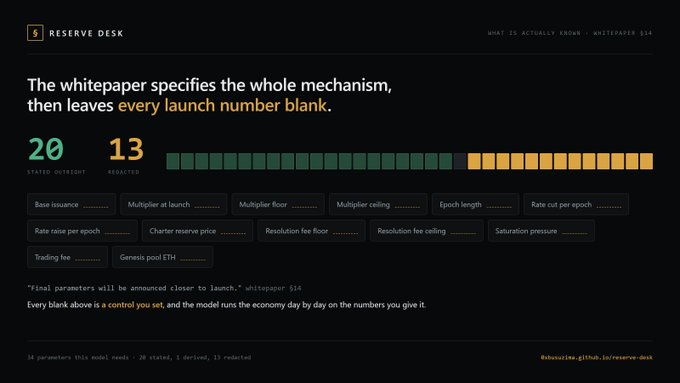Click the Reserve Desk section-sign logo icon
The image size is (680, 383).
tap(35, 33)
